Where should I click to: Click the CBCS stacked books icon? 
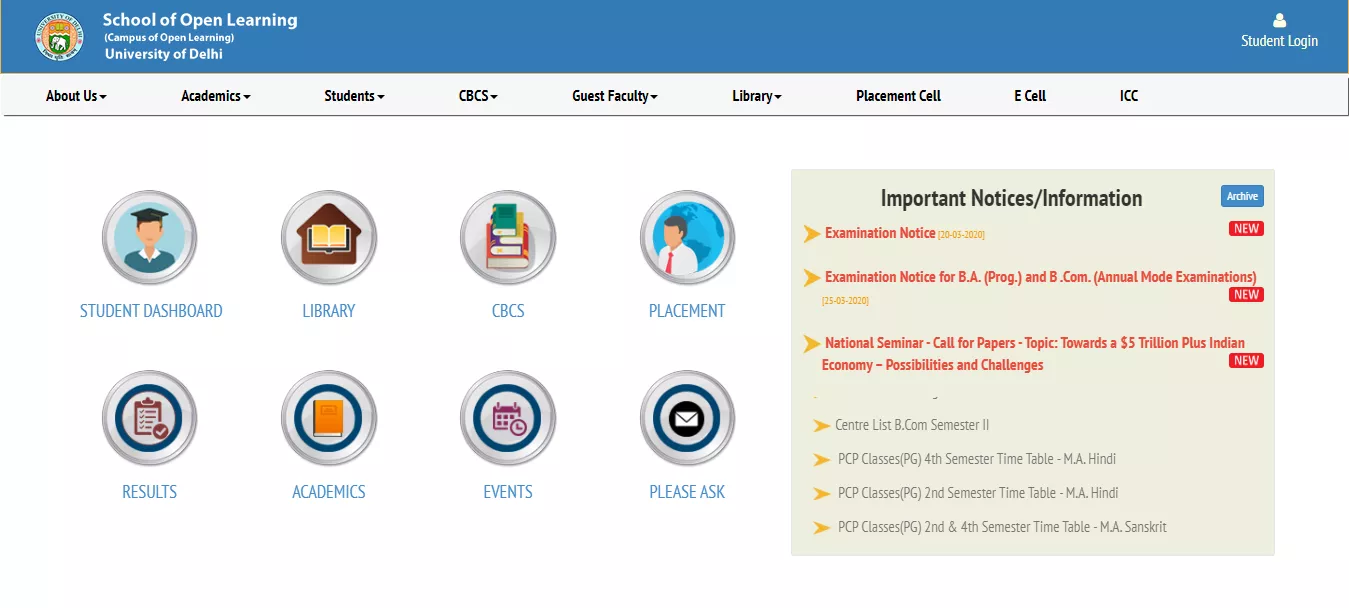point(508,238)
